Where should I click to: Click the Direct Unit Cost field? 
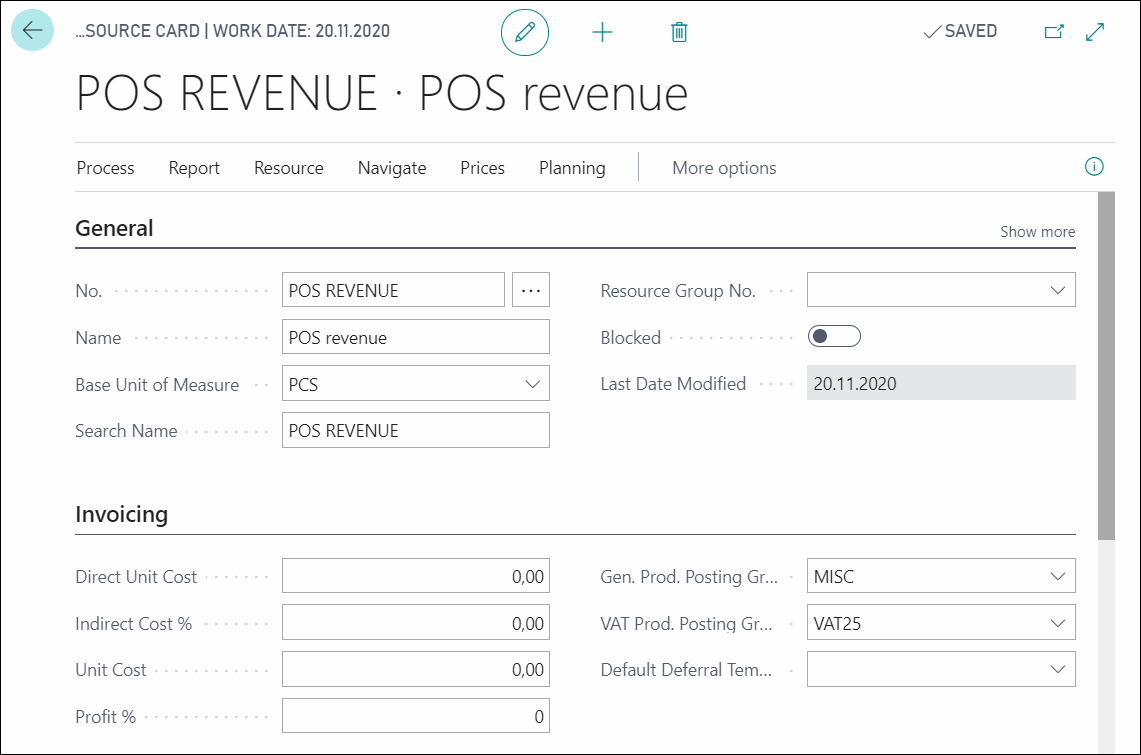(x=416, y=577)
